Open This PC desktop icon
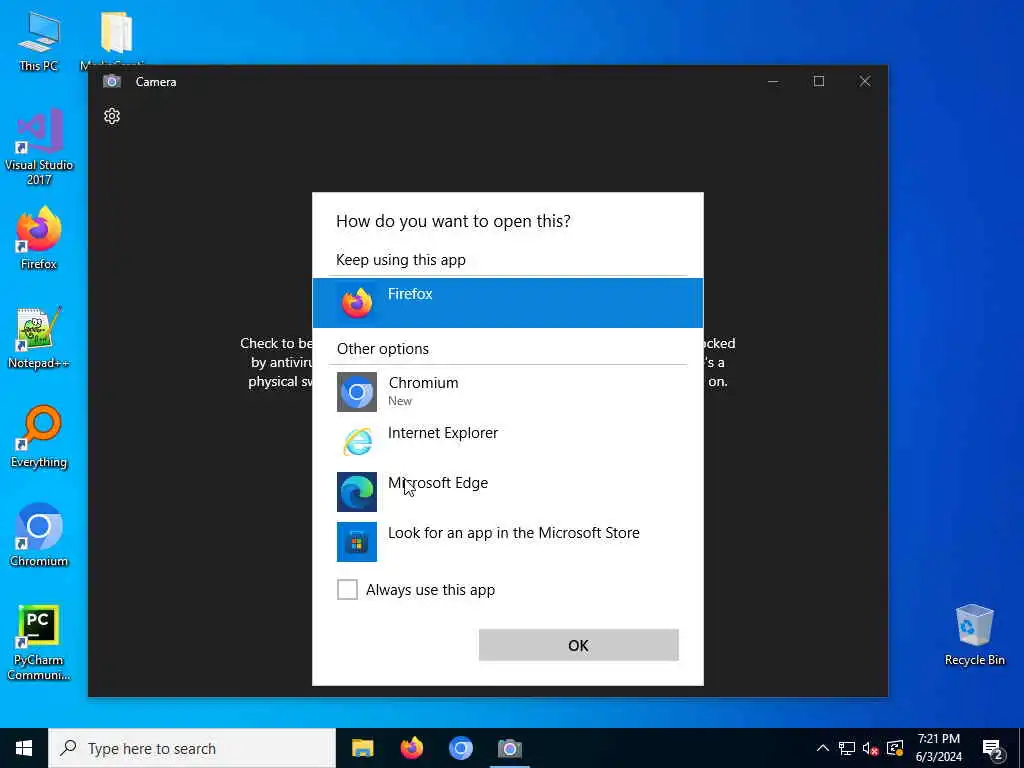1024x768 pixels. (x=39, y=40)
